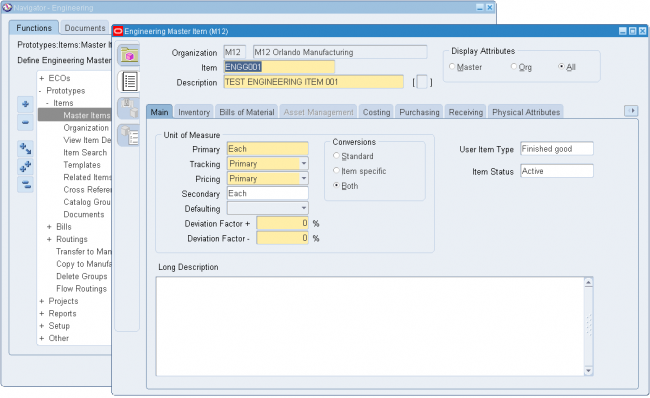Expand the ECOs node in Navigator
This screenshot has width=650, height=398.
tap(41, 78)
